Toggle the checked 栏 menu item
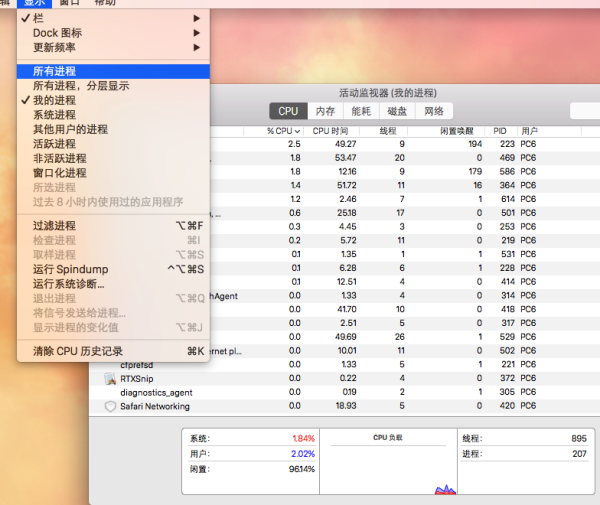Viewport: 600px width, 505px height. click(113, 18)
